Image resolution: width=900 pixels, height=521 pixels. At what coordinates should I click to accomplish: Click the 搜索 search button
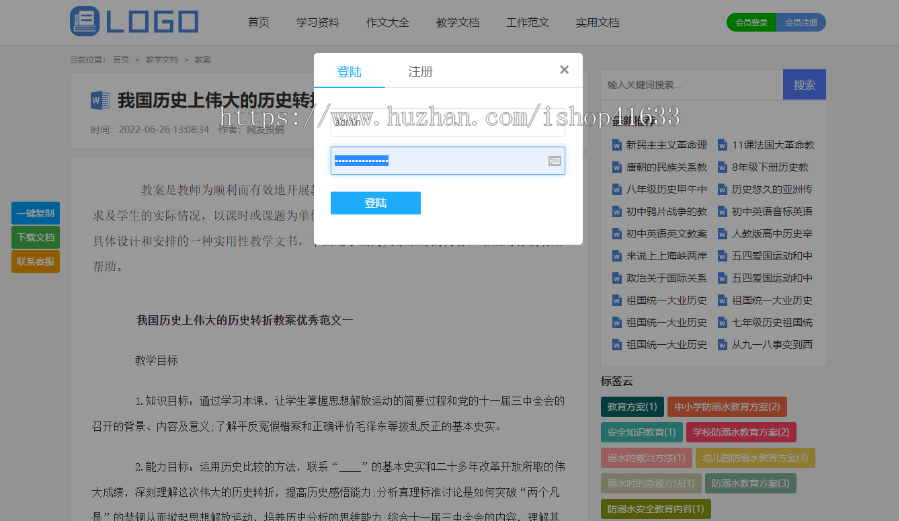(804, 85)
